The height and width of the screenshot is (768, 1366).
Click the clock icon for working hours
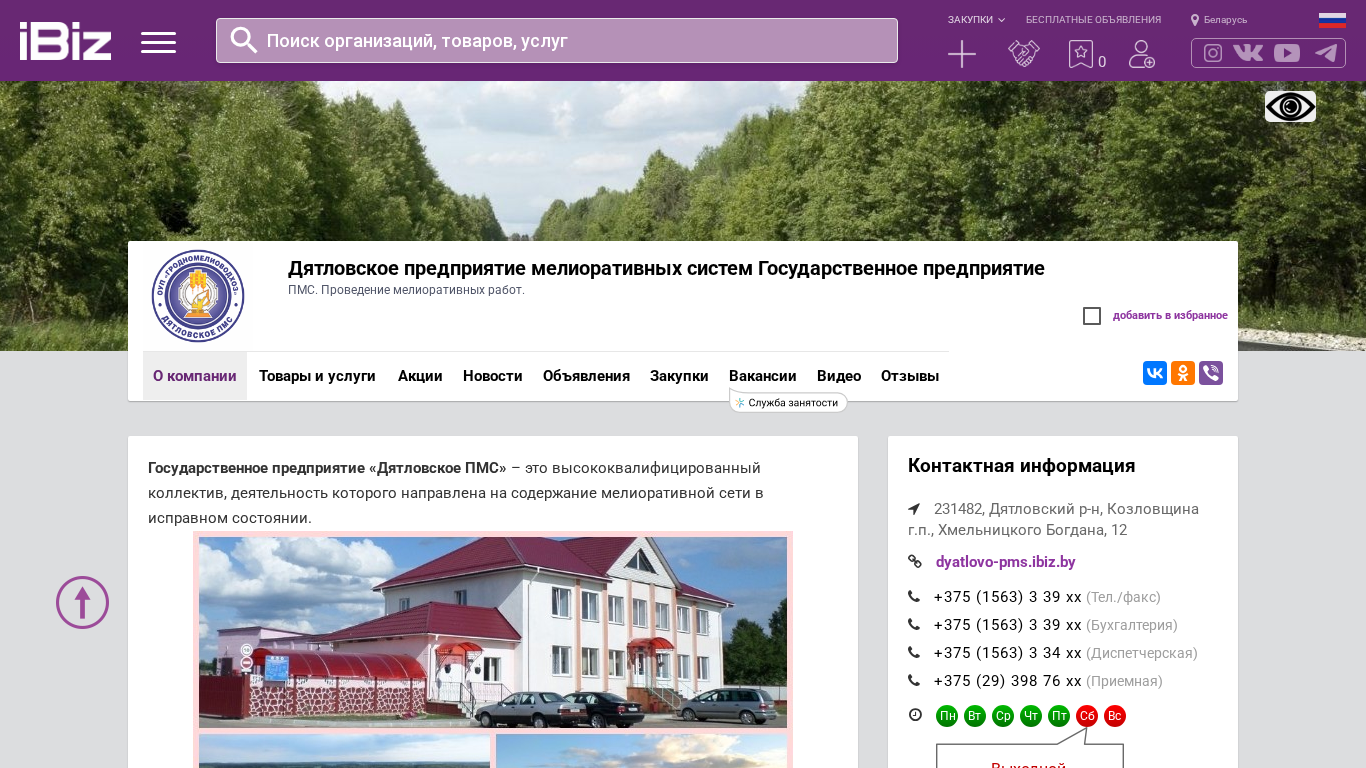click(x=915, y=715)
